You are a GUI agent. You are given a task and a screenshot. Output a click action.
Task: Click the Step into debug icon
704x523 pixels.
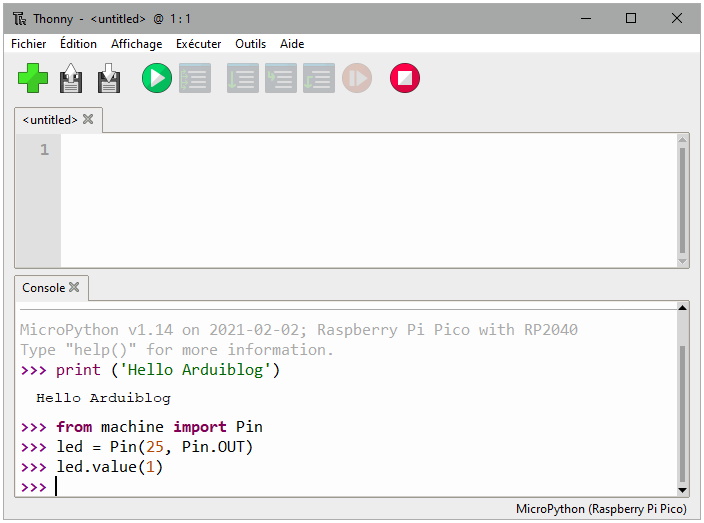coord(280,78)
